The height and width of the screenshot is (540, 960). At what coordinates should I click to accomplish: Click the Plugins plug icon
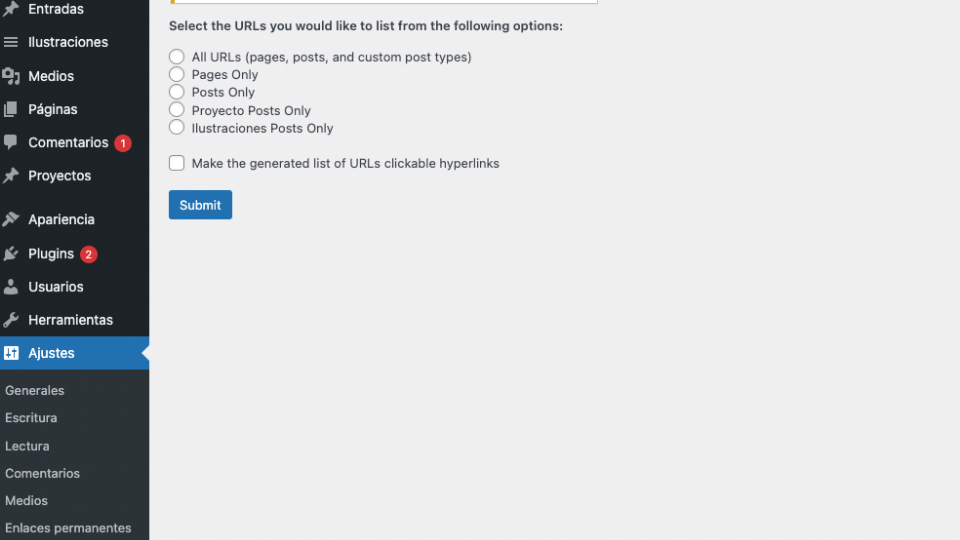point(10,253)
